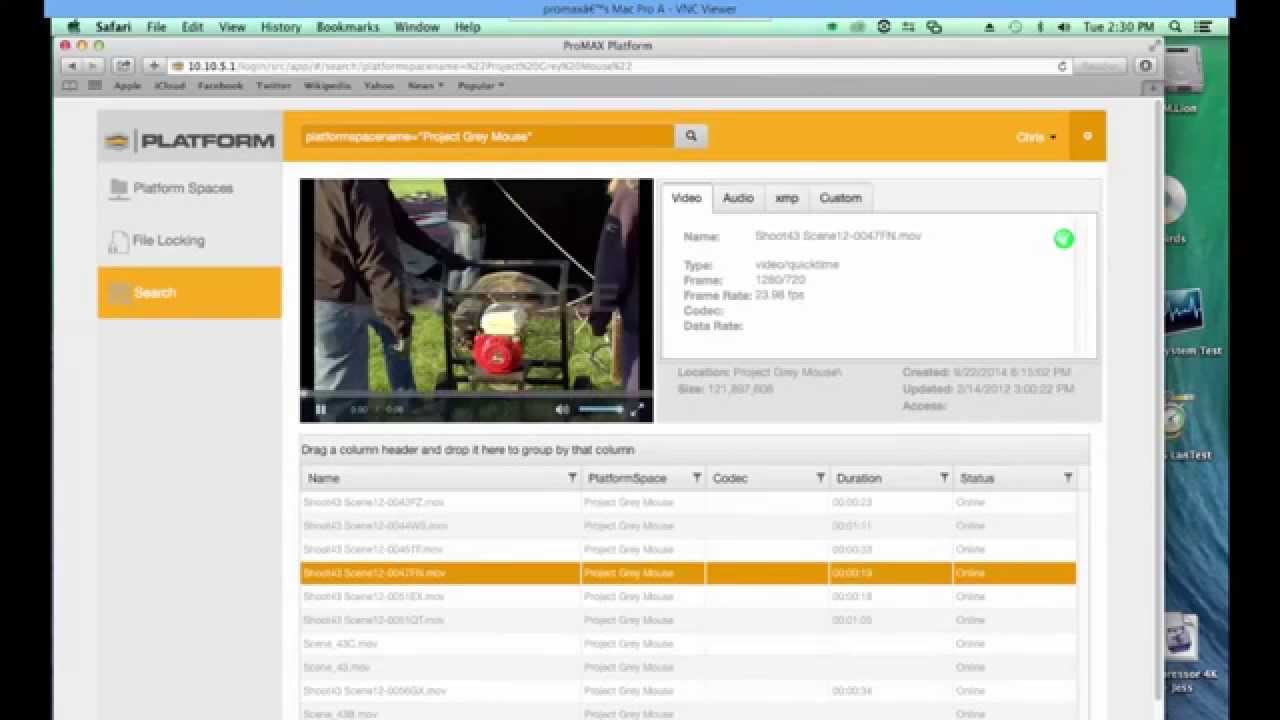Image resolution: width=1280 pixels, height=720 pixels.
Task: Enter fullscreen for the video preview
Action: click(x=637, y=409)
